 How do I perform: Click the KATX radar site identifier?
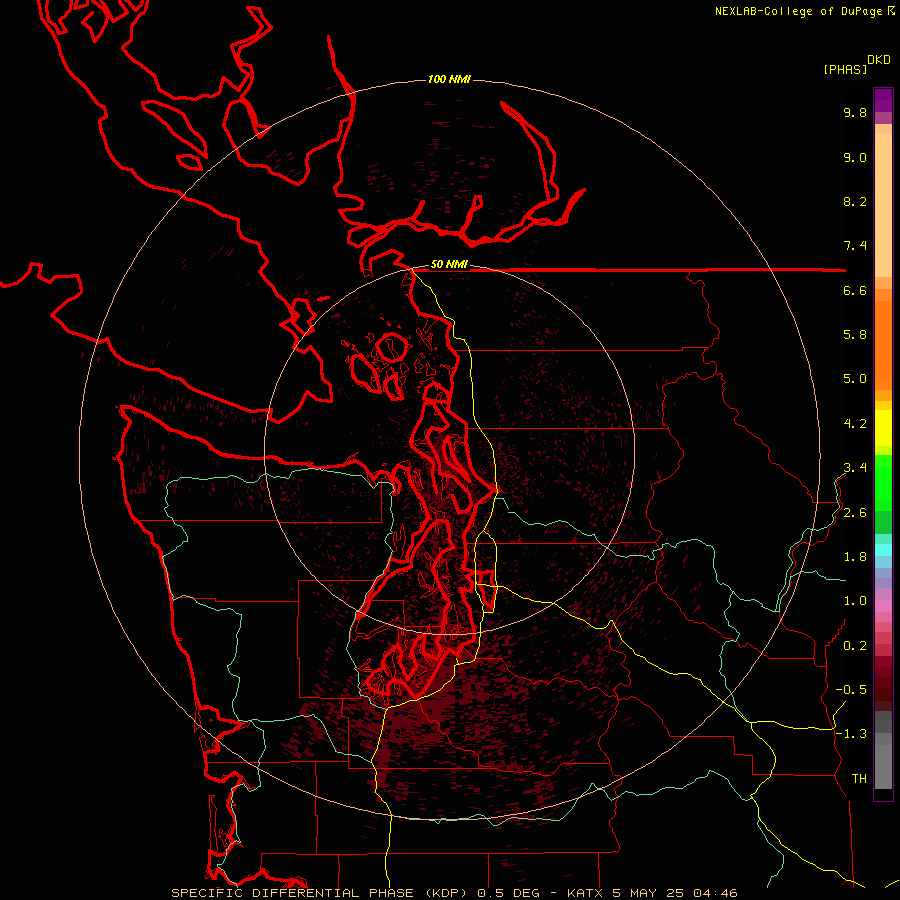click(x=585, y=893)
